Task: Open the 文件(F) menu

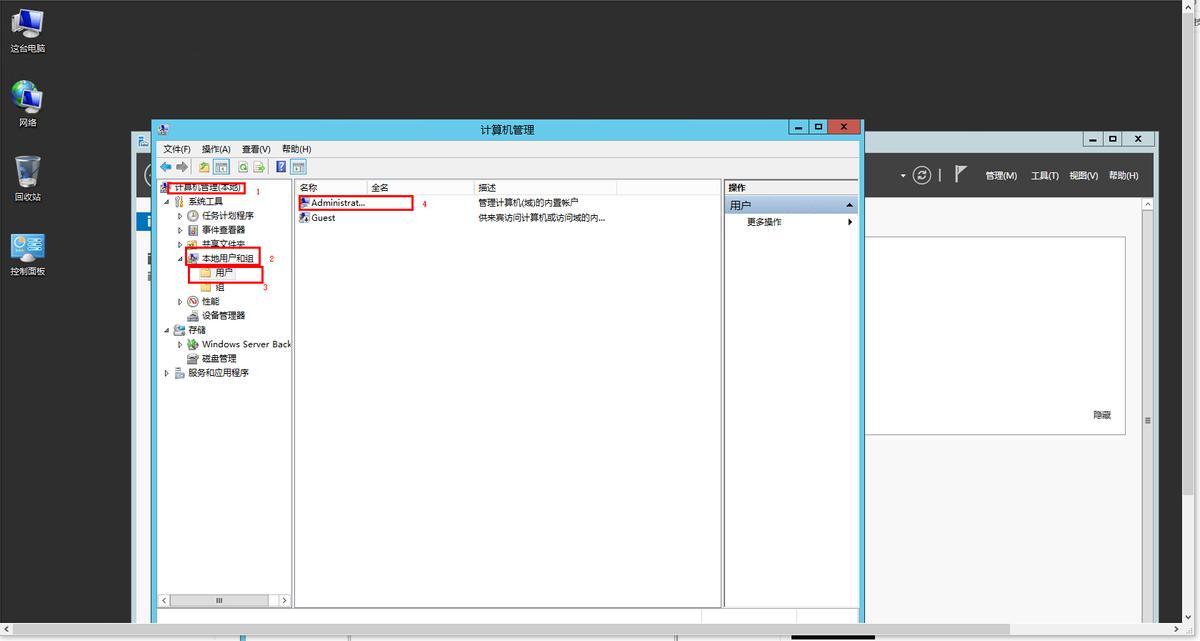Action: [177, 149]
